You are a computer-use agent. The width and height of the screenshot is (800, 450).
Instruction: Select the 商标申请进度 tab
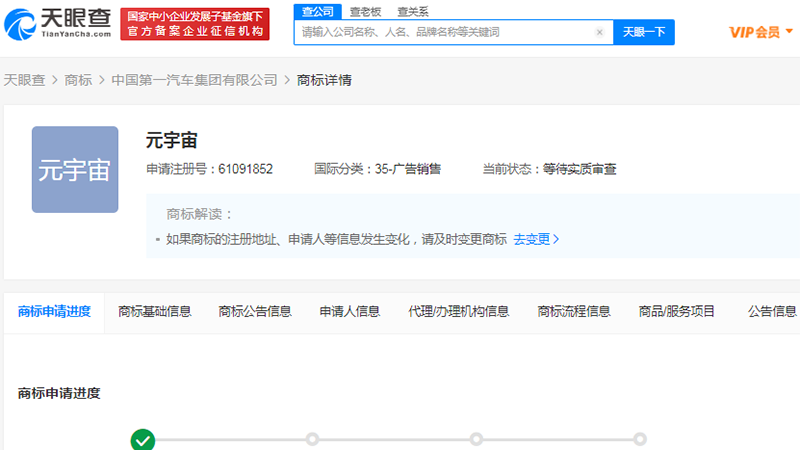point(54,311)
